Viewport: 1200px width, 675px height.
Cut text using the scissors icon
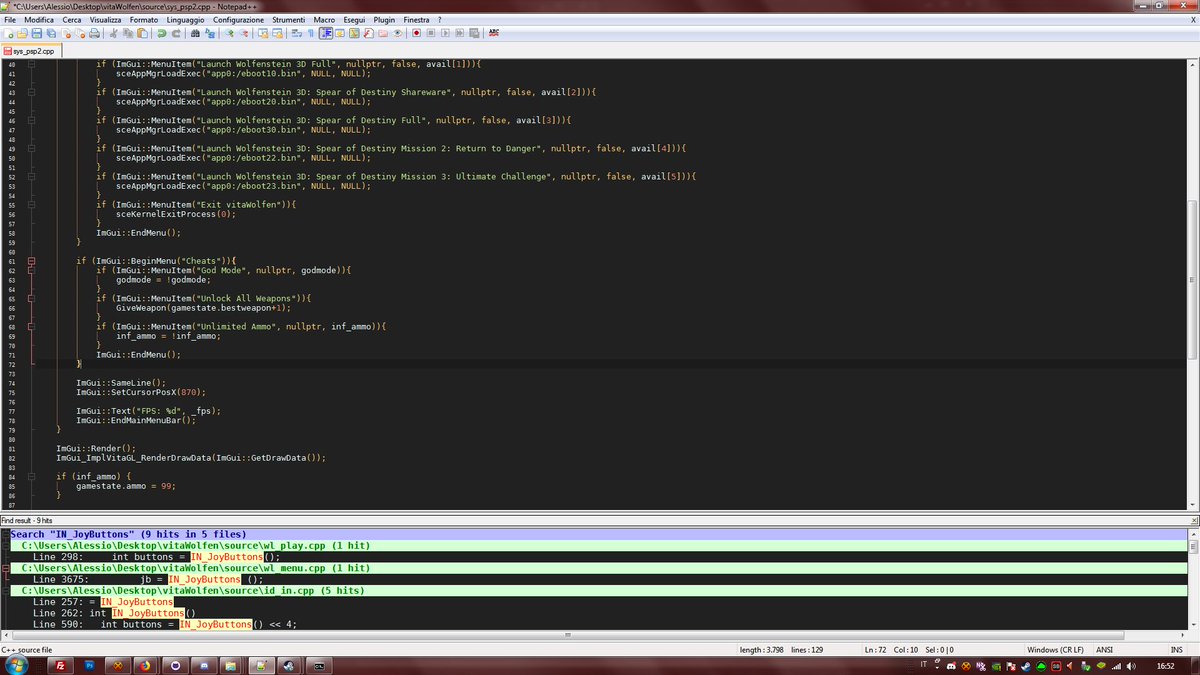(x=112, y=32)
